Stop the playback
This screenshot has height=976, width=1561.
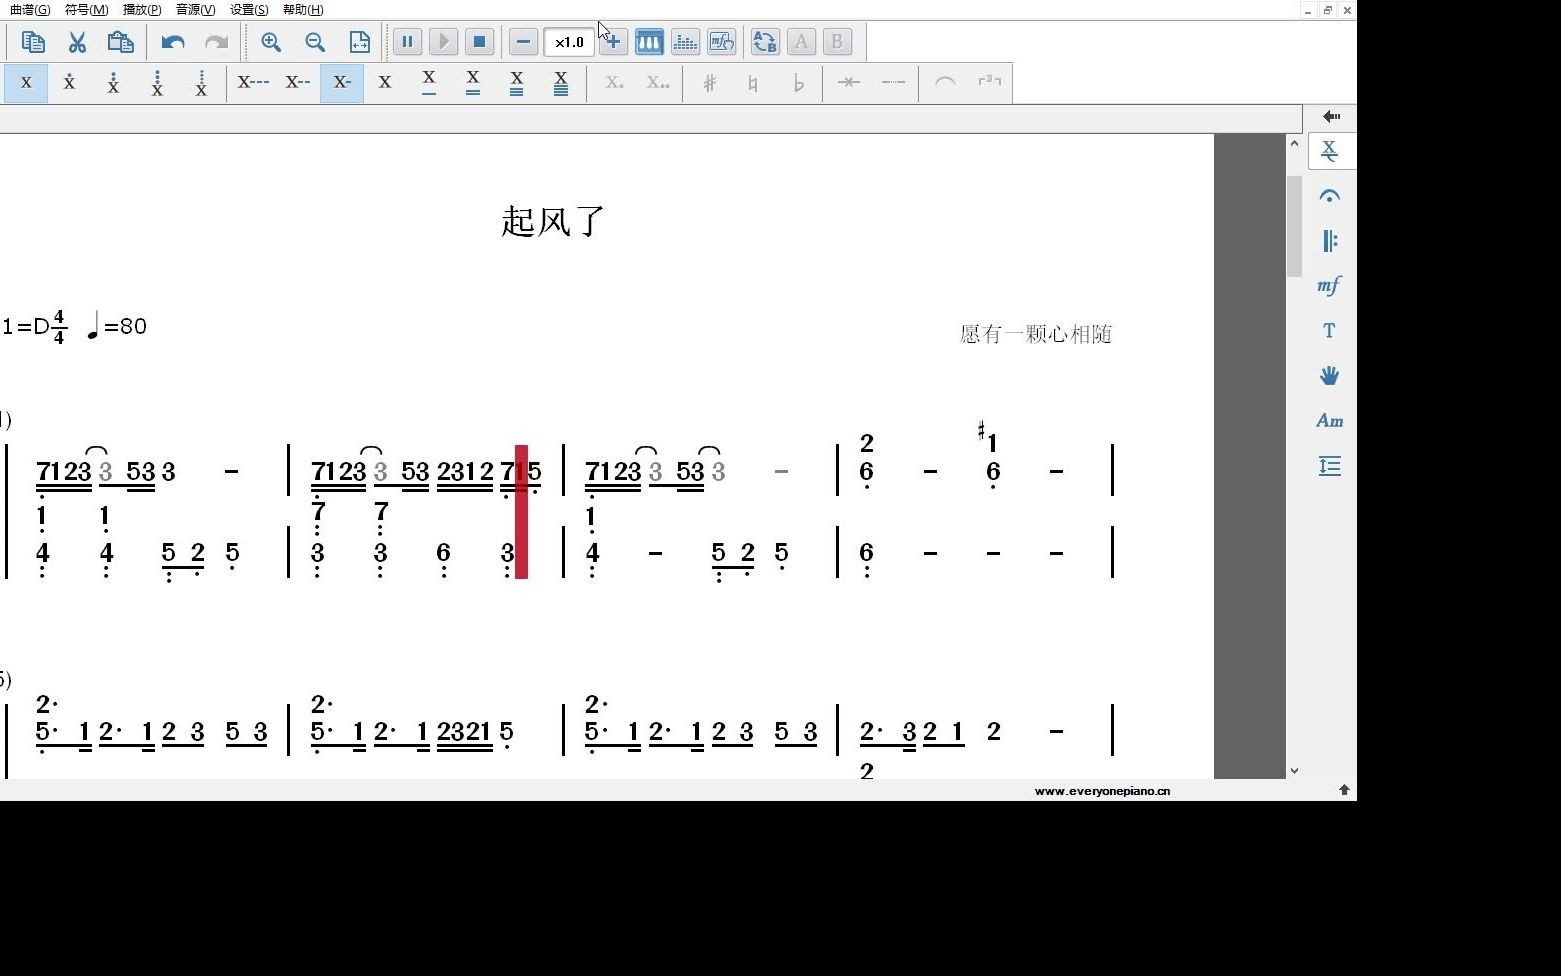479,42
